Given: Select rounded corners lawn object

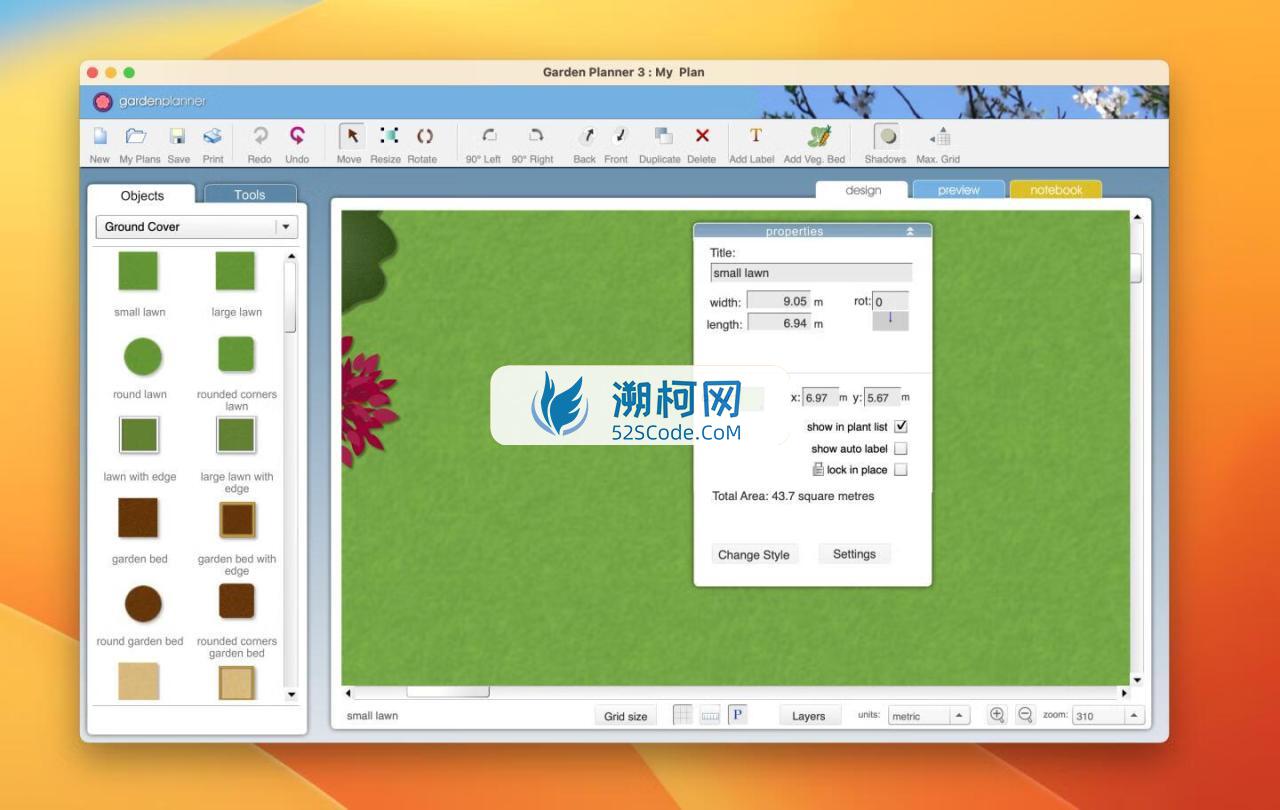Looking at the screenshot, I should (x=236, y=354).
